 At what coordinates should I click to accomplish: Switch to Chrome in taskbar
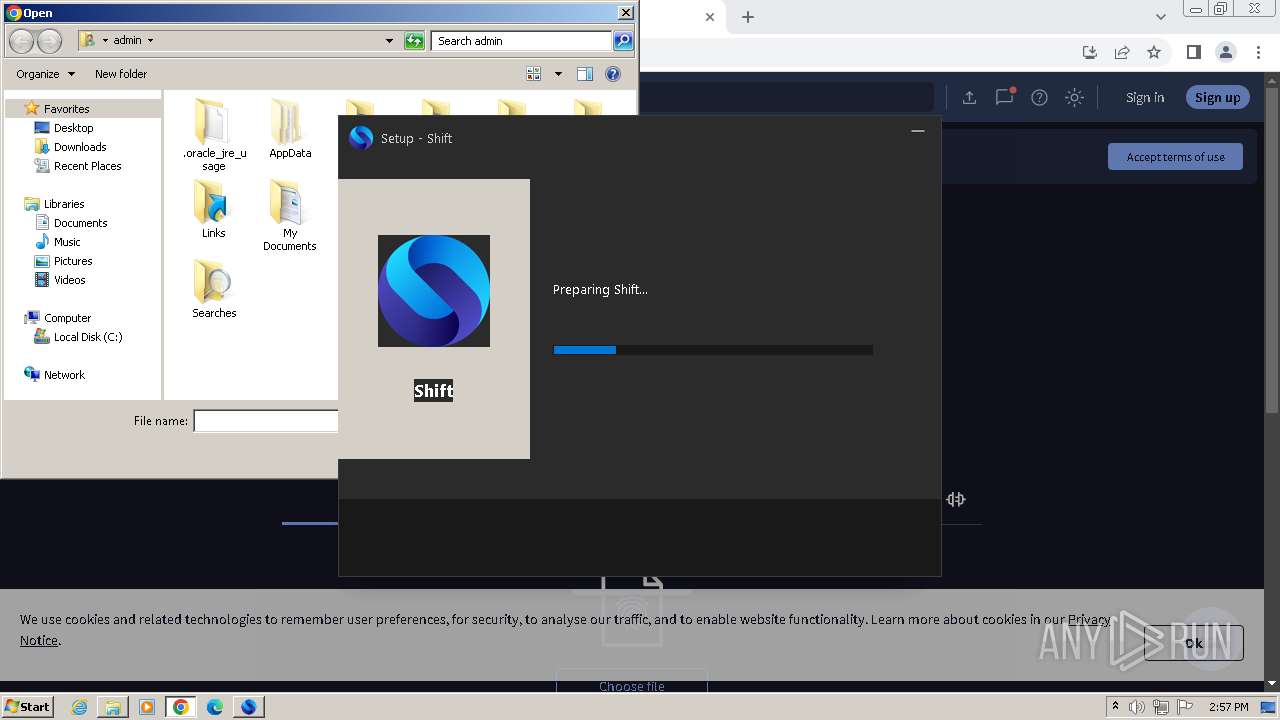(181, 707)
